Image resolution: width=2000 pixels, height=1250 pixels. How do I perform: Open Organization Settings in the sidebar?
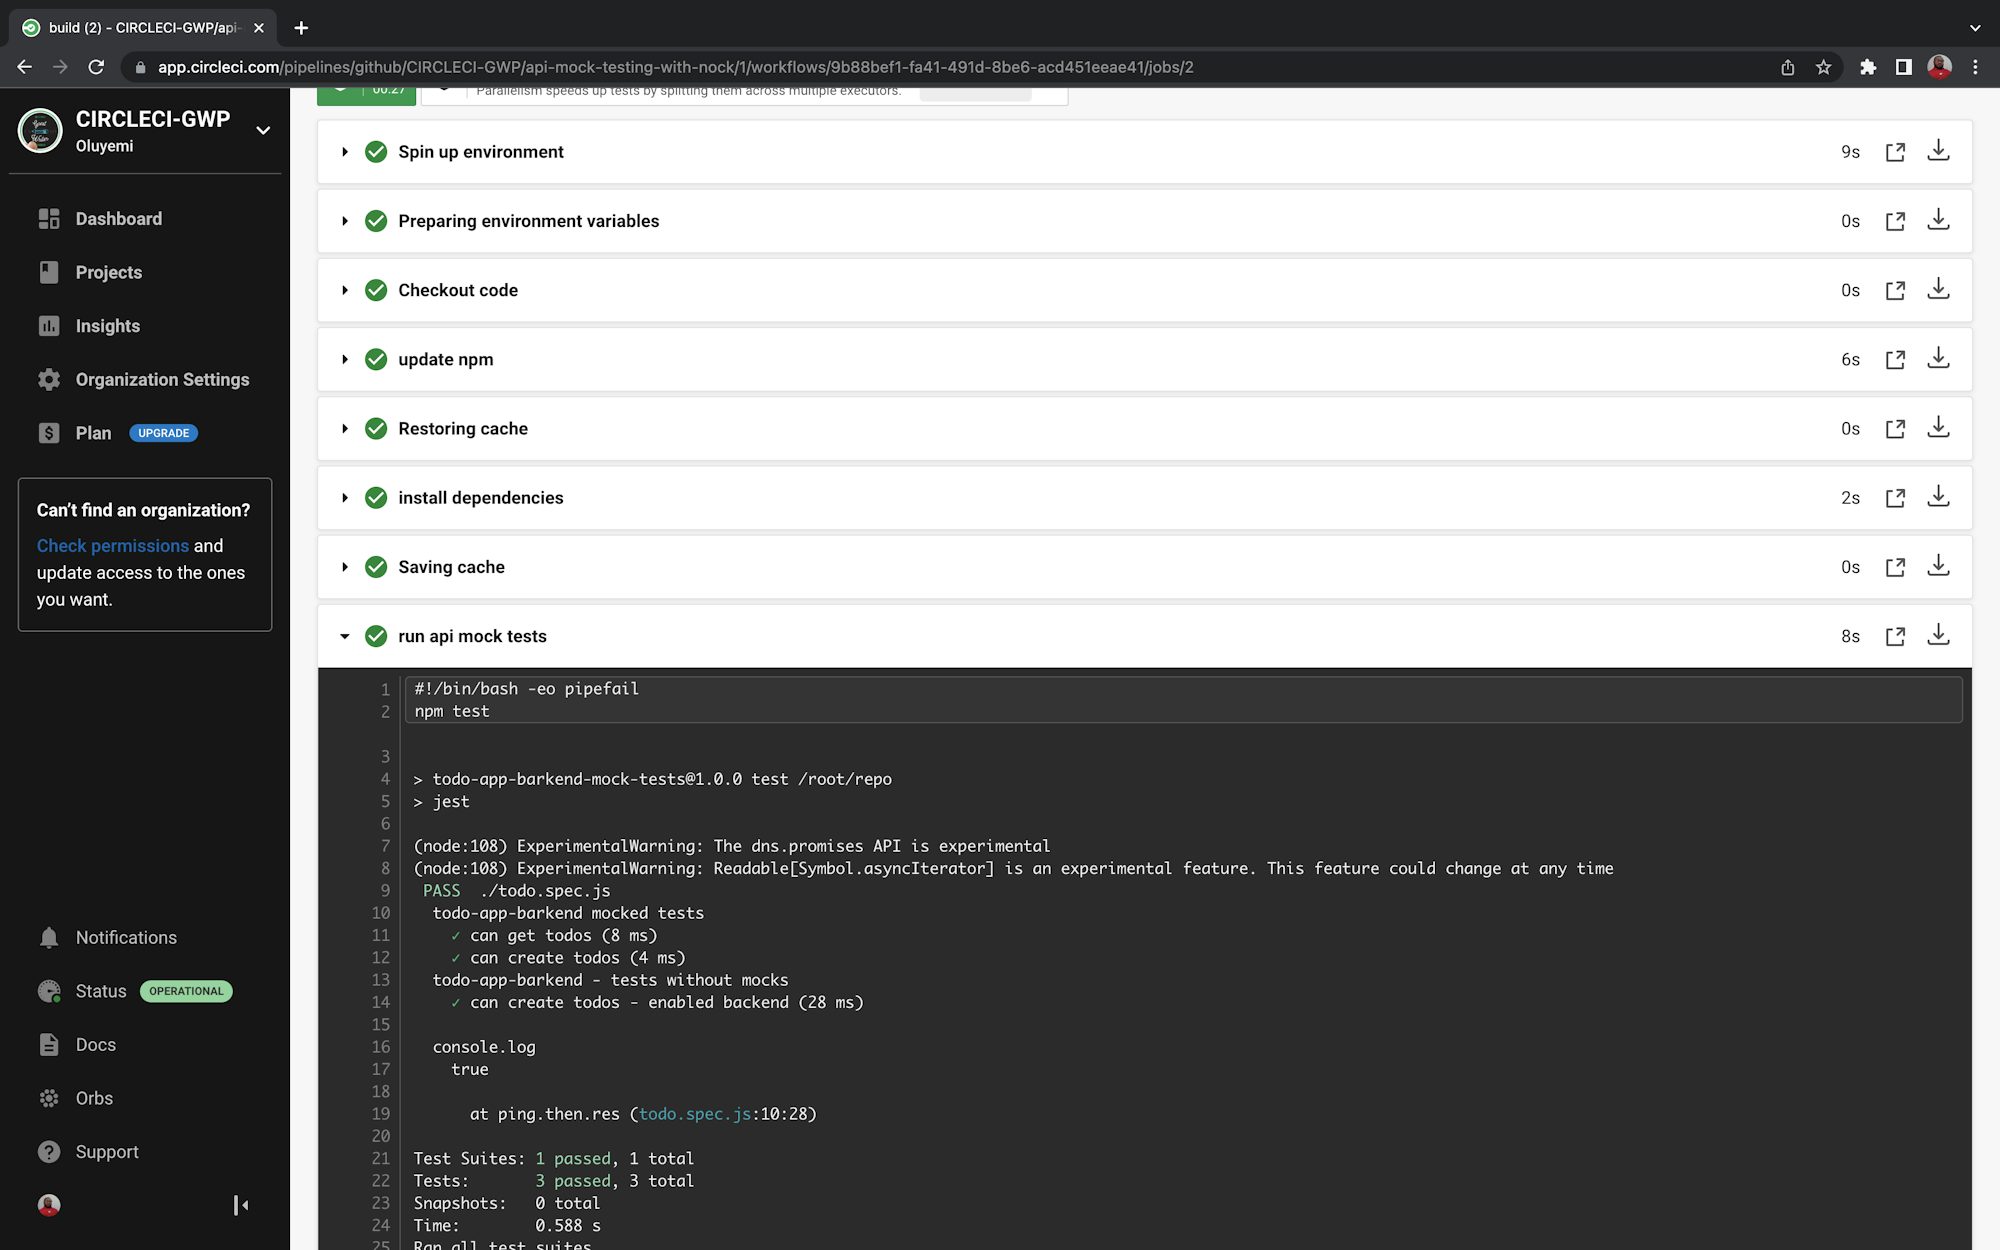click(x=162, y=379)
